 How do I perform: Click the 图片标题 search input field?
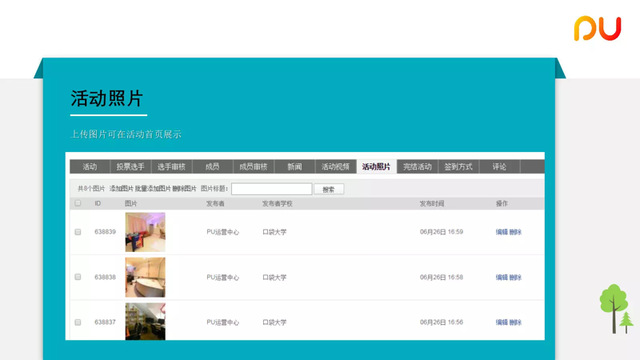pyautogui.click(x=271, y=189)
